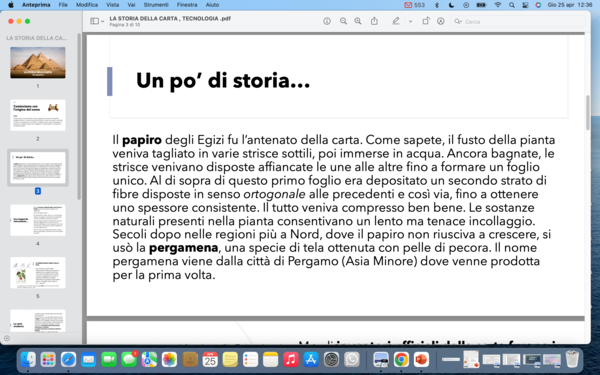The width and height of the screenshot is (600, 375).
Task: Open the Strumenti menu
Action: pyautogui.click(x=156, y=5)
